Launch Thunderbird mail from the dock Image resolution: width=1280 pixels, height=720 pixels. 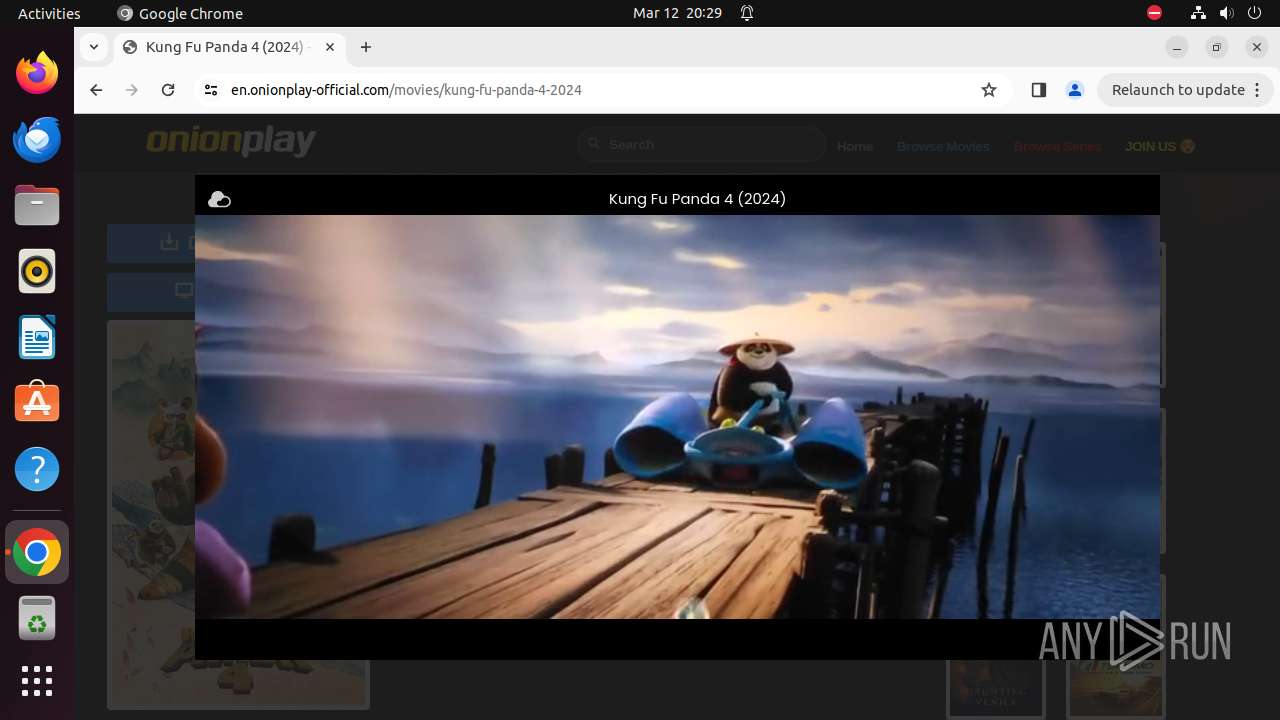(x=37, y=139)
